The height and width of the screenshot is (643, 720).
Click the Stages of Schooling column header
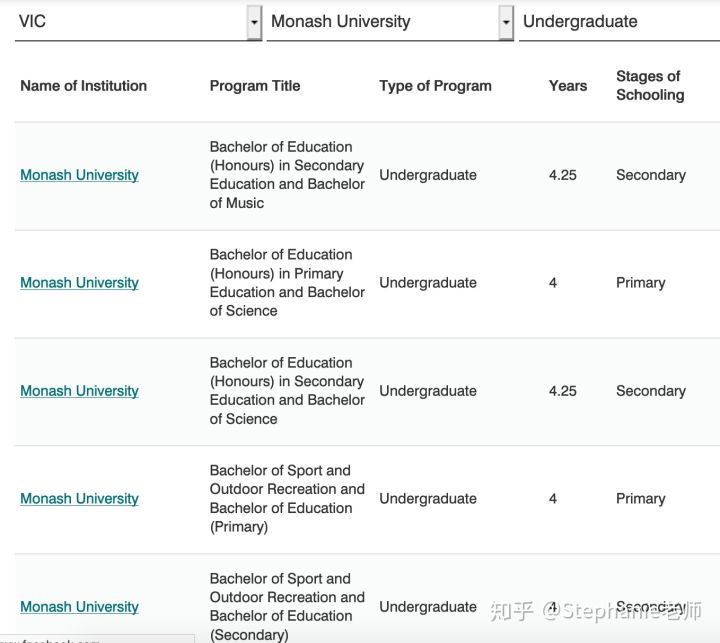point(650,86)
